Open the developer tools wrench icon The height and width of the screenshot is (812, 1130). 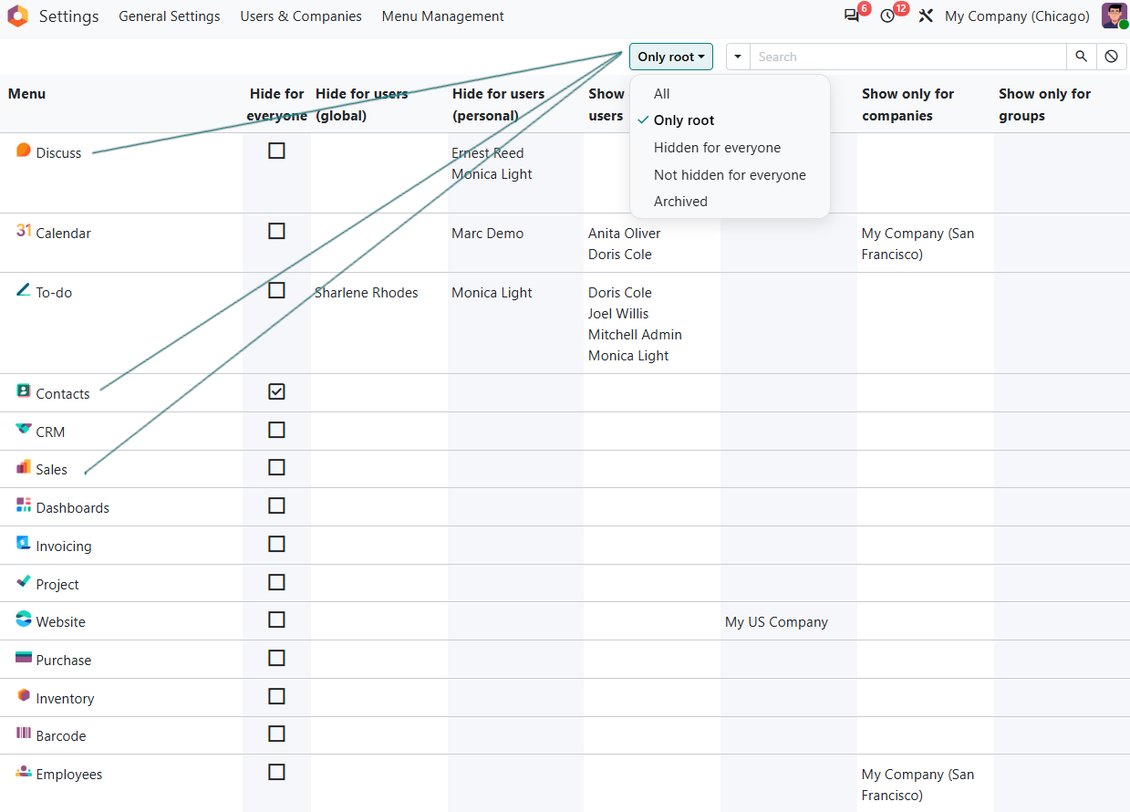pyautogui.click(x=926, y=16)
